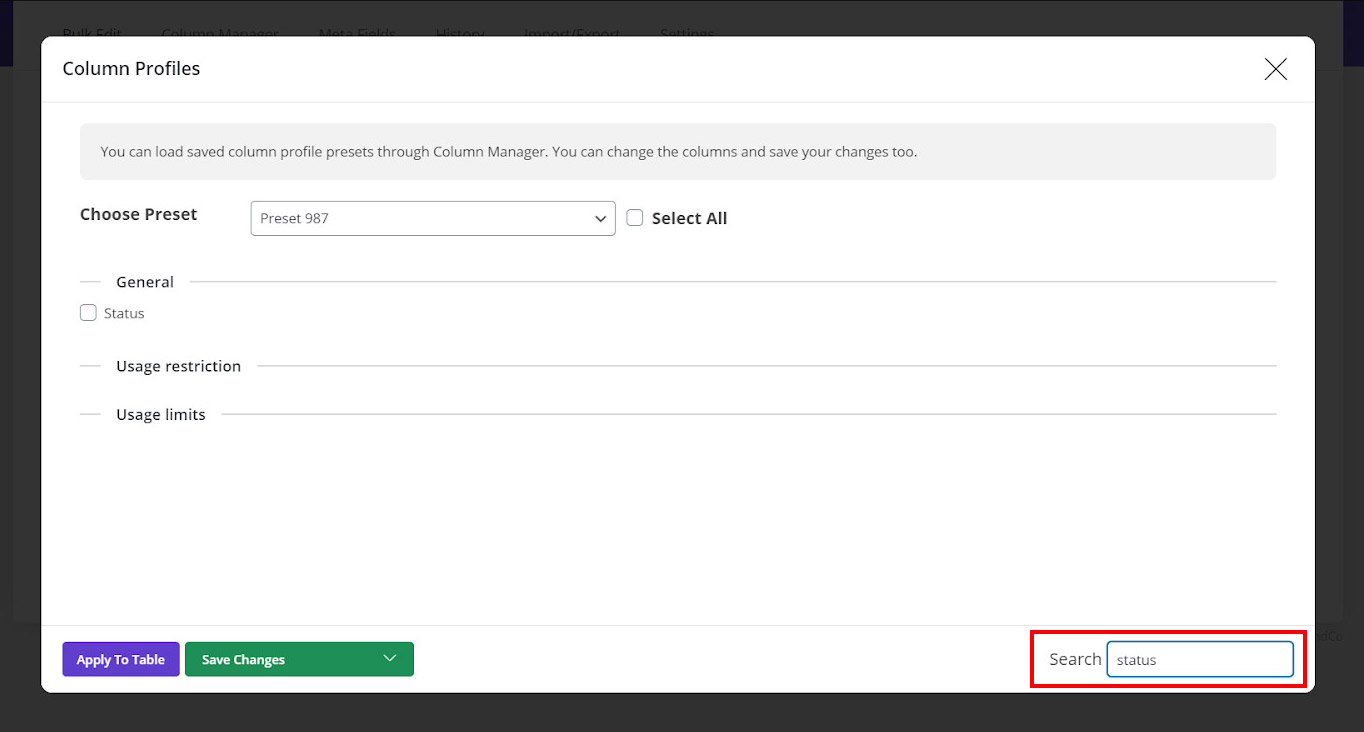
Task: Click the info message about column presets
Action: coord(678,152)
